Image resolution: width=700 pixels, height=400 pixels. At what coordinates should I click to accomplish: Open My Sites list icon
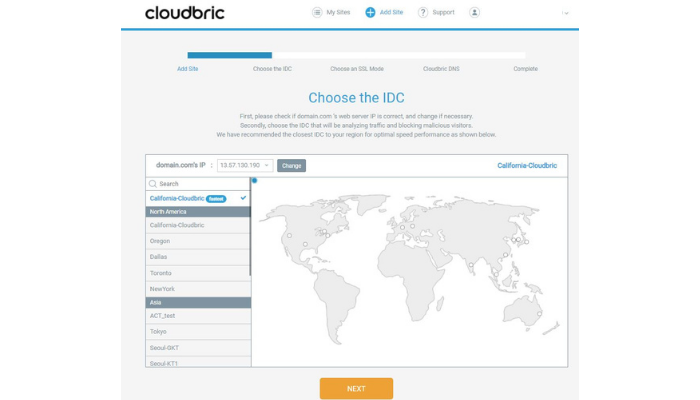[x=317, y=13]
